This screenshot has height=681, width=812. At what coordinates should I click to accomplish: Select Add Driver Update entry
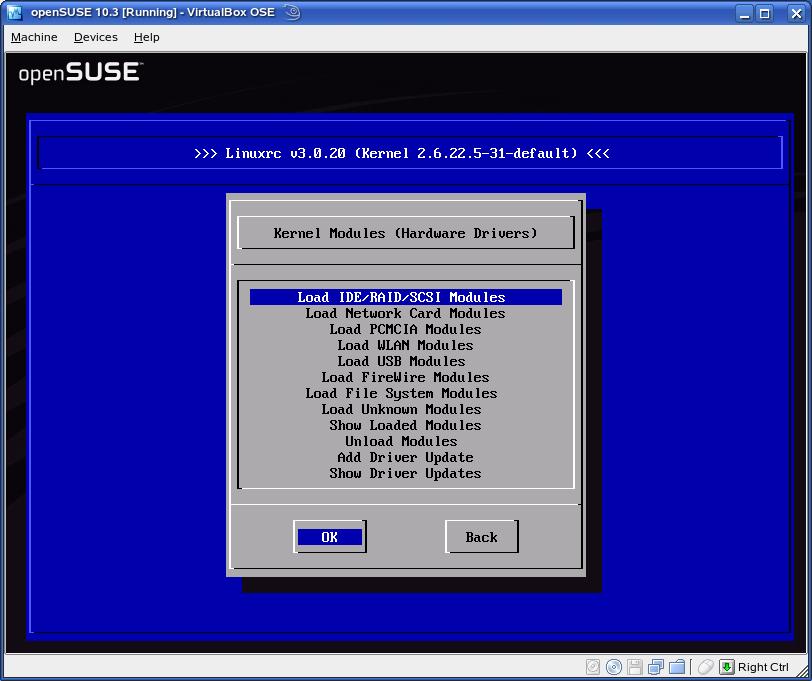pyautogui.click(x=405, y=458)
